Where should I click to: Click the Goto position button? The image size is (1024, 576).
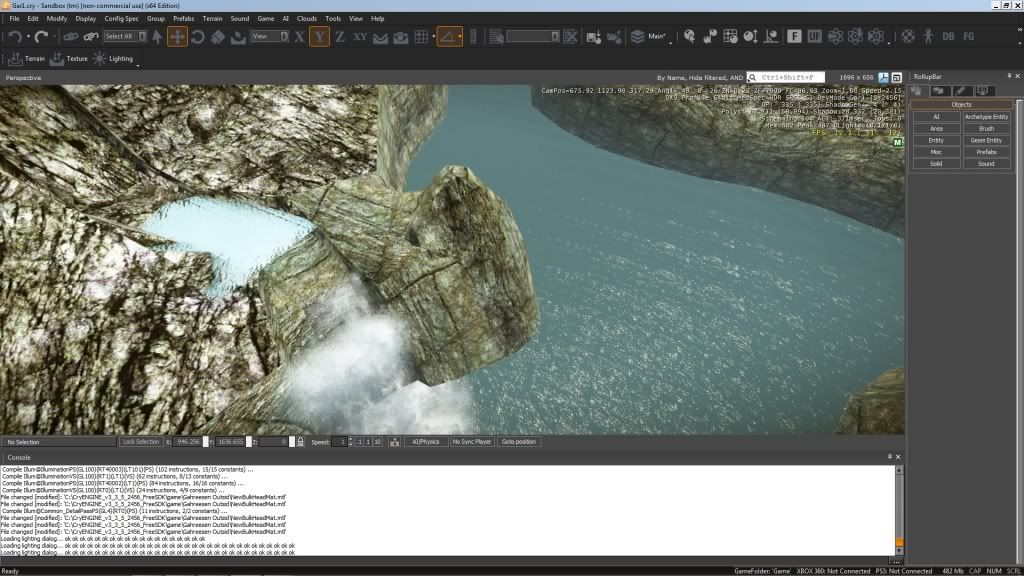(519, 442)
